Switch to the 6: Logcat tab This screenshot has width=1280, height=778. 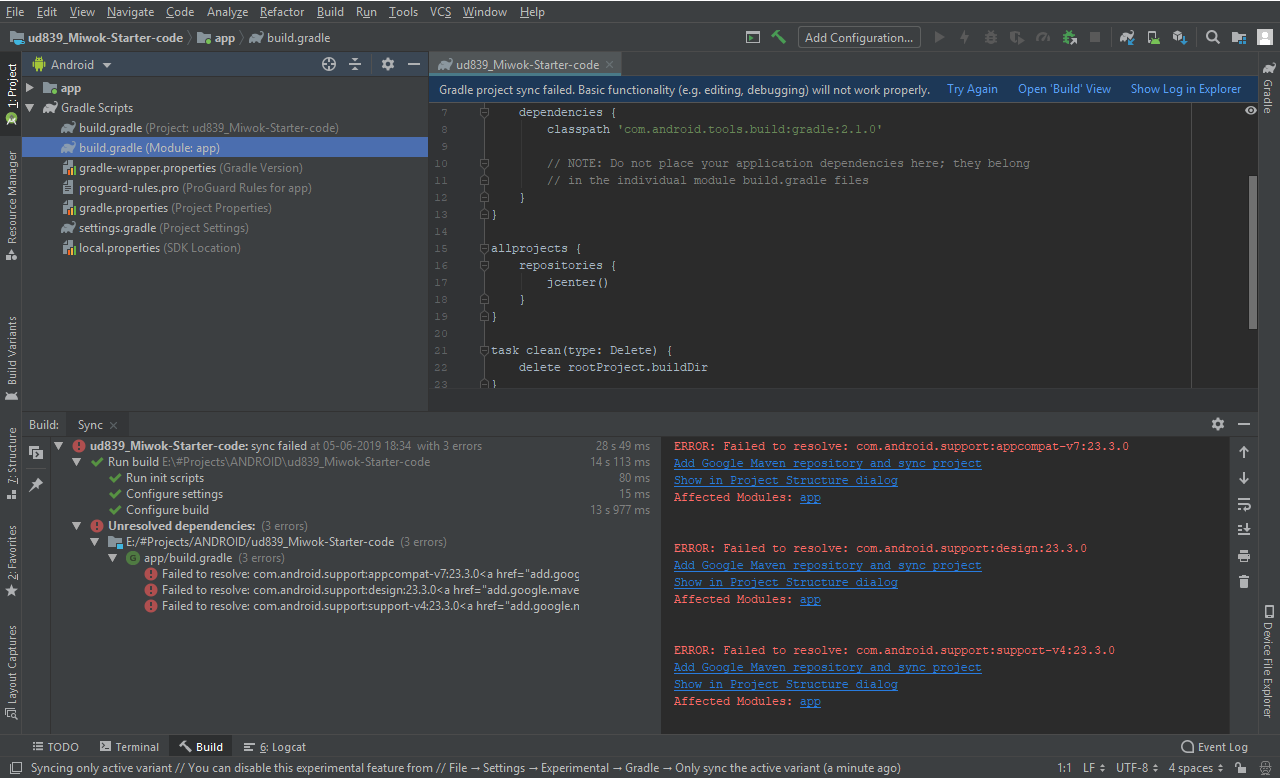(x=274, y=747)
